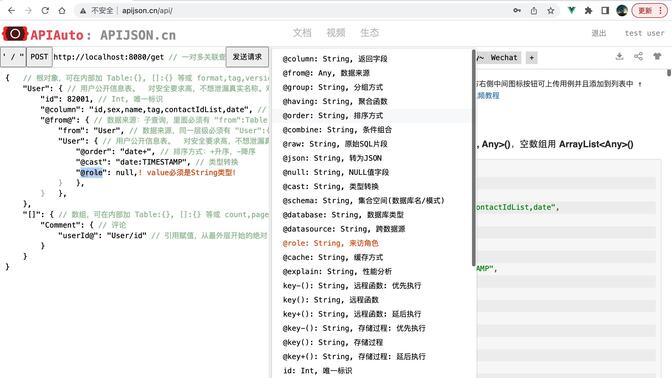The height and width of the screenshot is (378, 672).
Task: Pick the @null suggestion
Action: [x=371, y=172]
